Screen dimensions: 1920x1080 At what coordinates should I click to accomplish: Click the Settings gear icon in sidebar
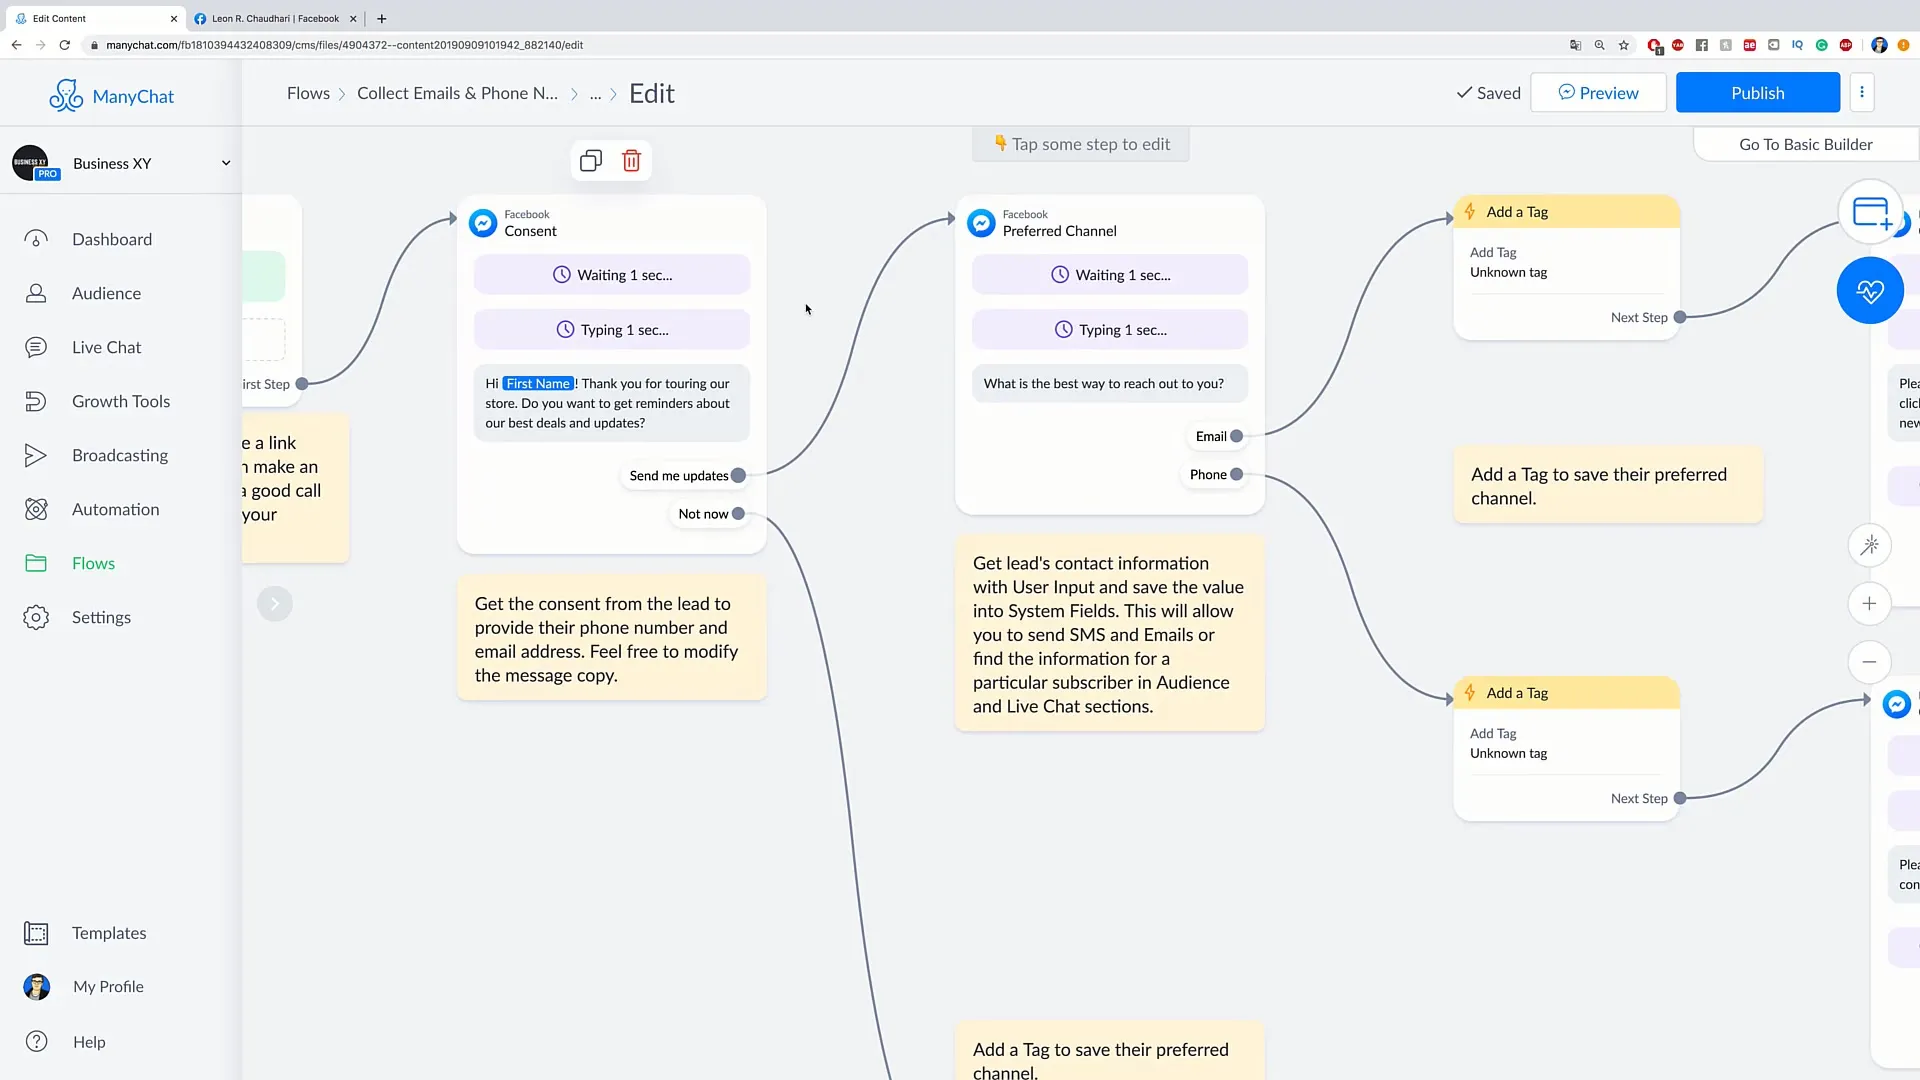pos(36,617)
